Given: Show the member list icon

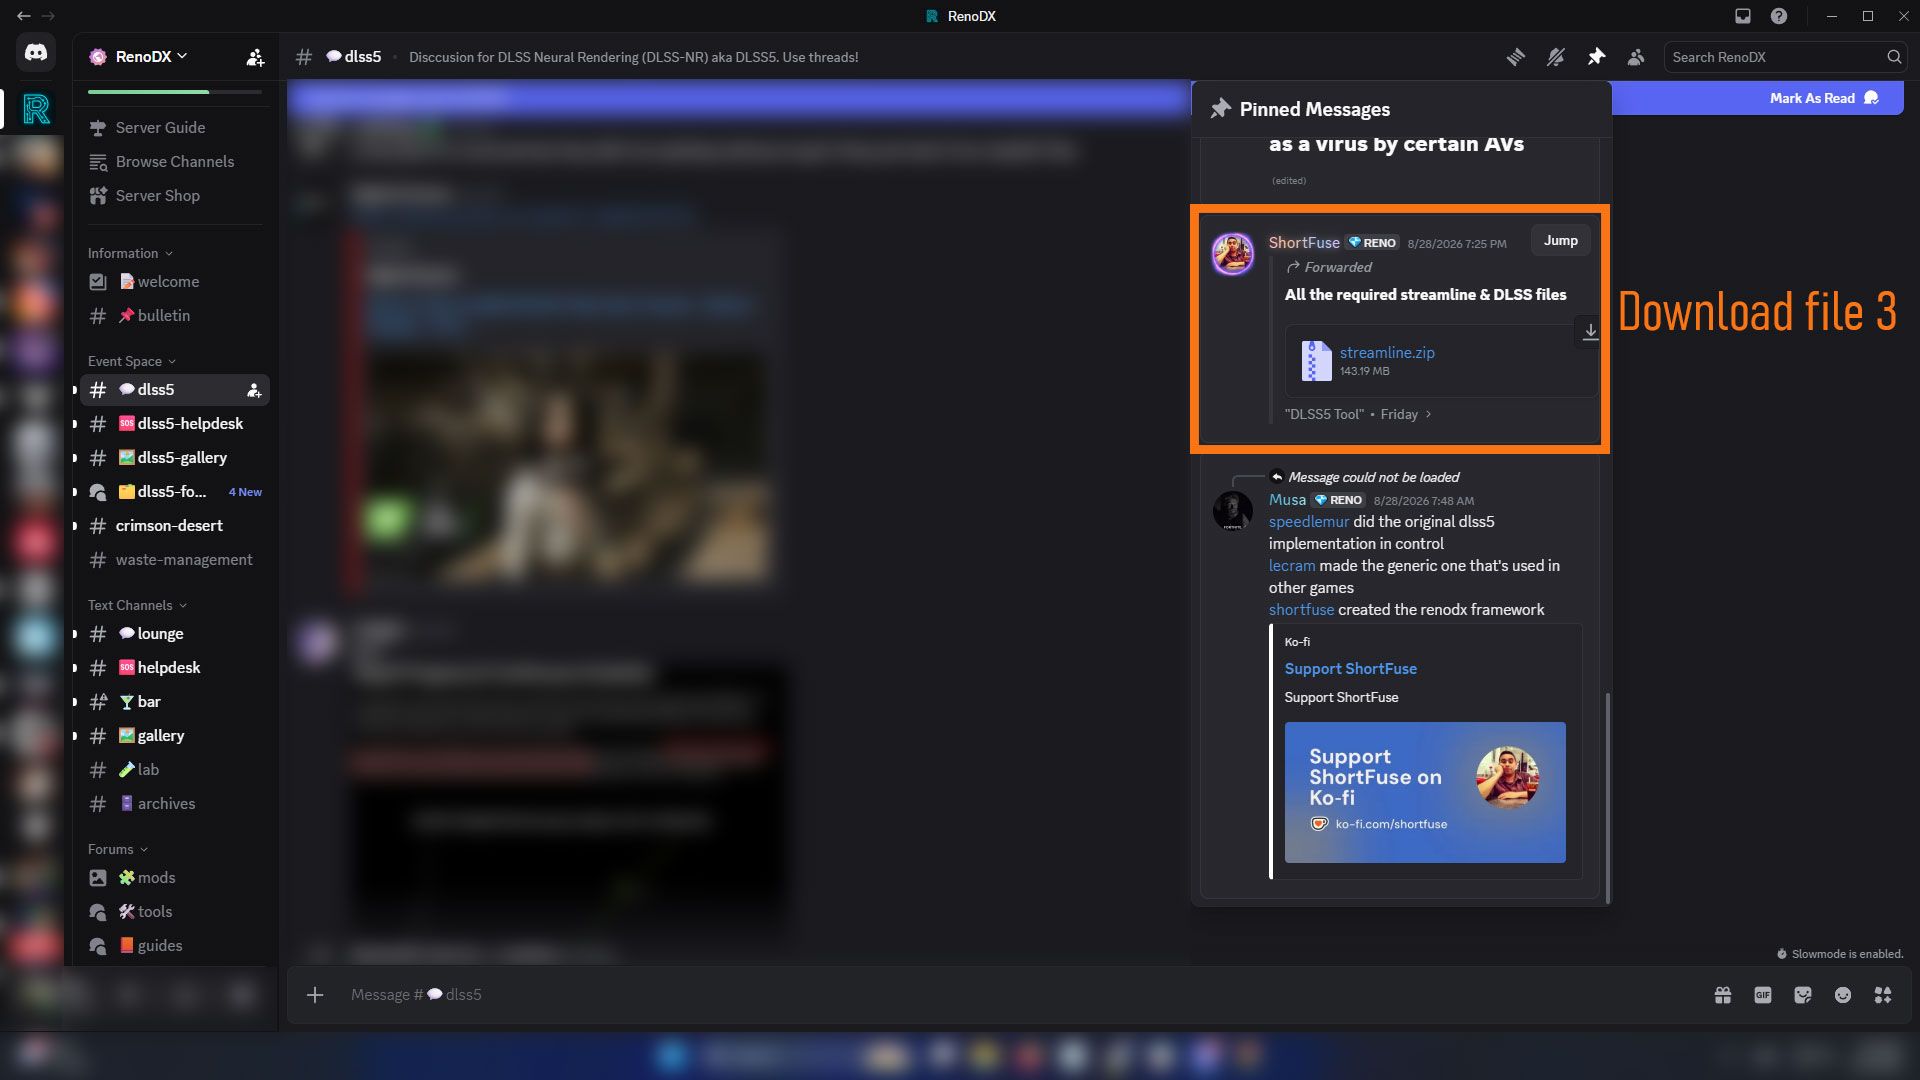Looking at the screenshot, I should coord(1636,57).
